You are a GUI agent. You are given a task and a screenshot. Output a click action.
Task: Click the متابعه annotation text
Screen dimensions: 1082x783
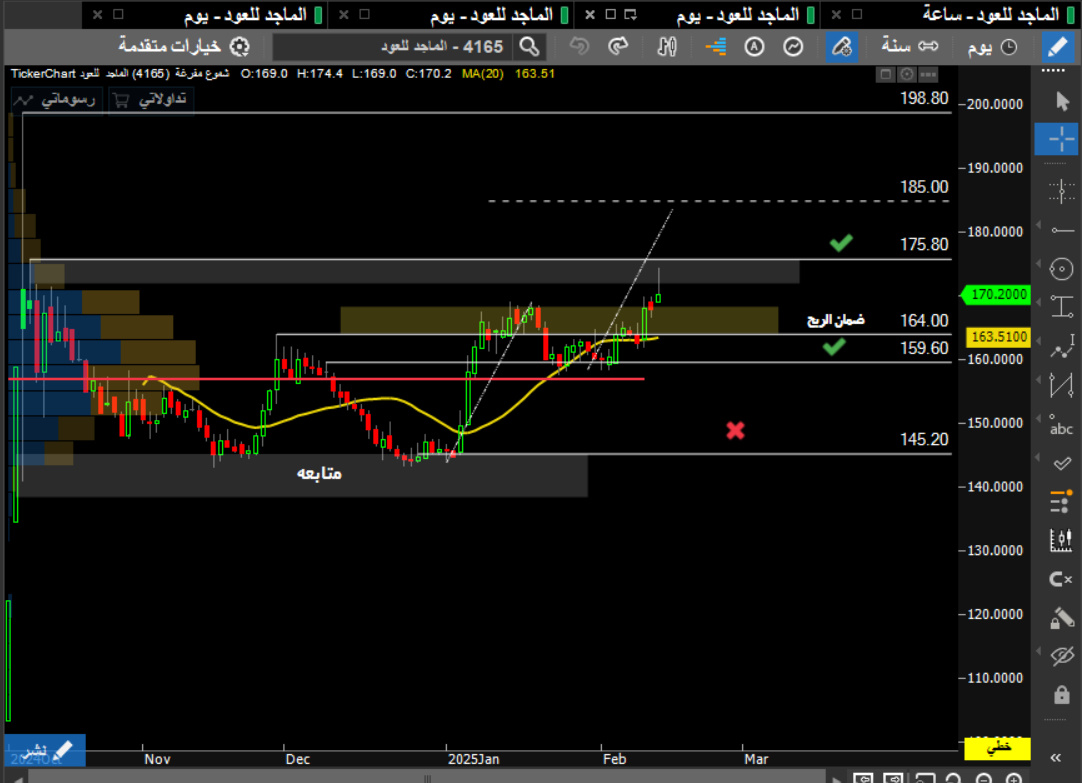(x=319, y=473)
